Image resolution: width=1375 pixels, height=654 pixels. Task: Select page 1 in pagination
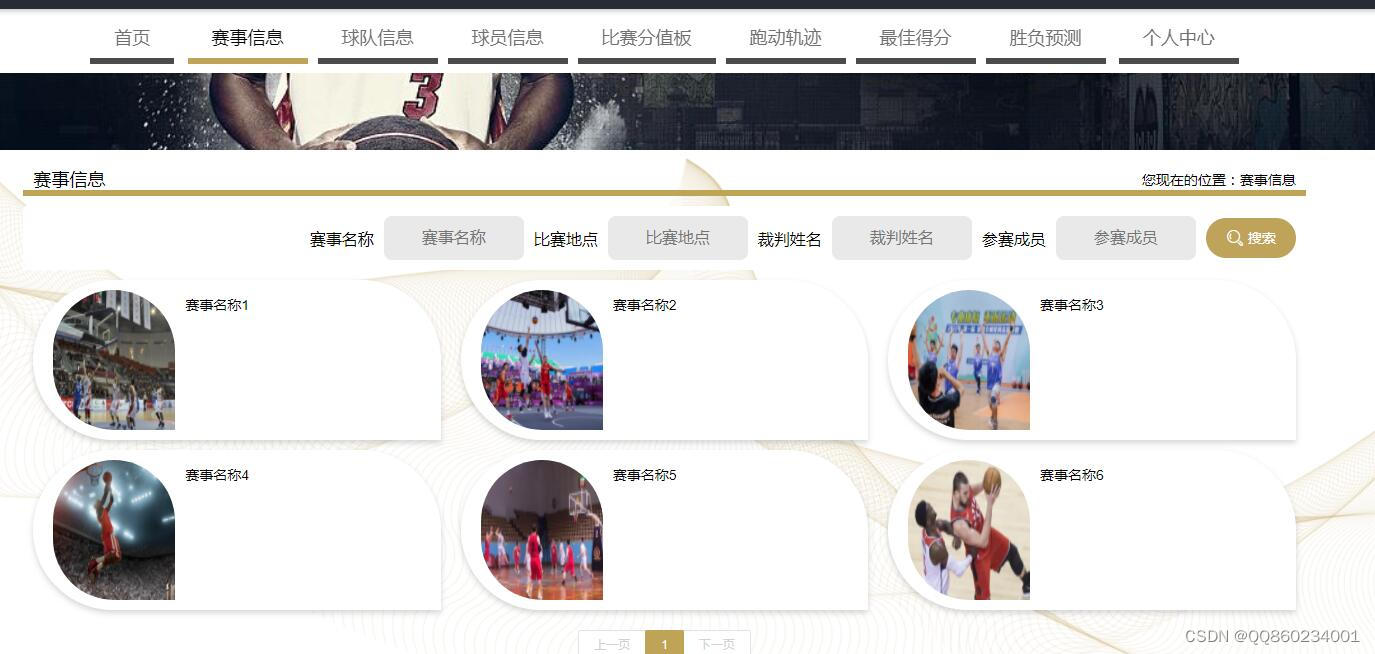[665, 644]
